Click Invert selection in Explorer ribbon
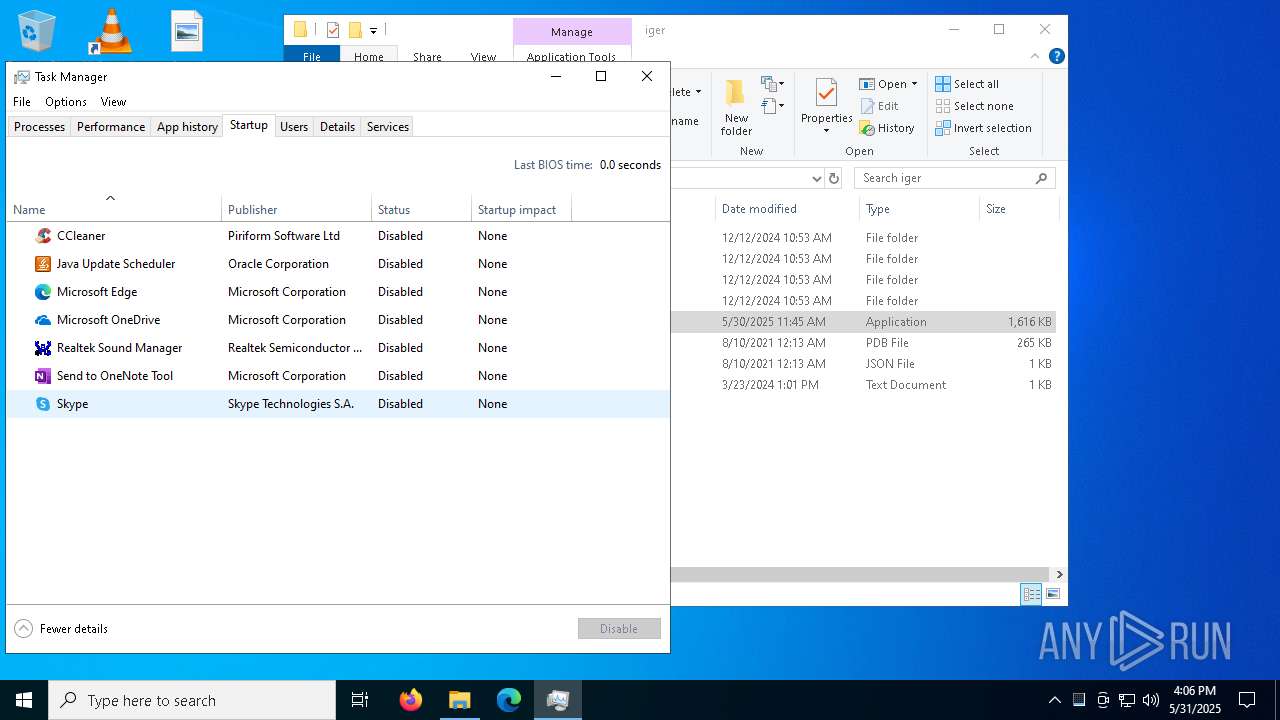 (x=983, y=128)
